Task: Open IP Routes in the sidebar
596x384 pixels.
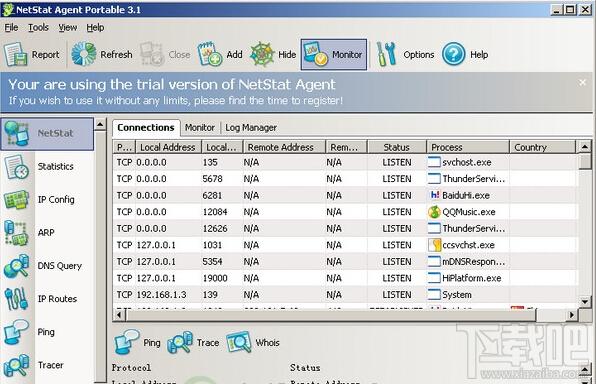Action: 47,299
